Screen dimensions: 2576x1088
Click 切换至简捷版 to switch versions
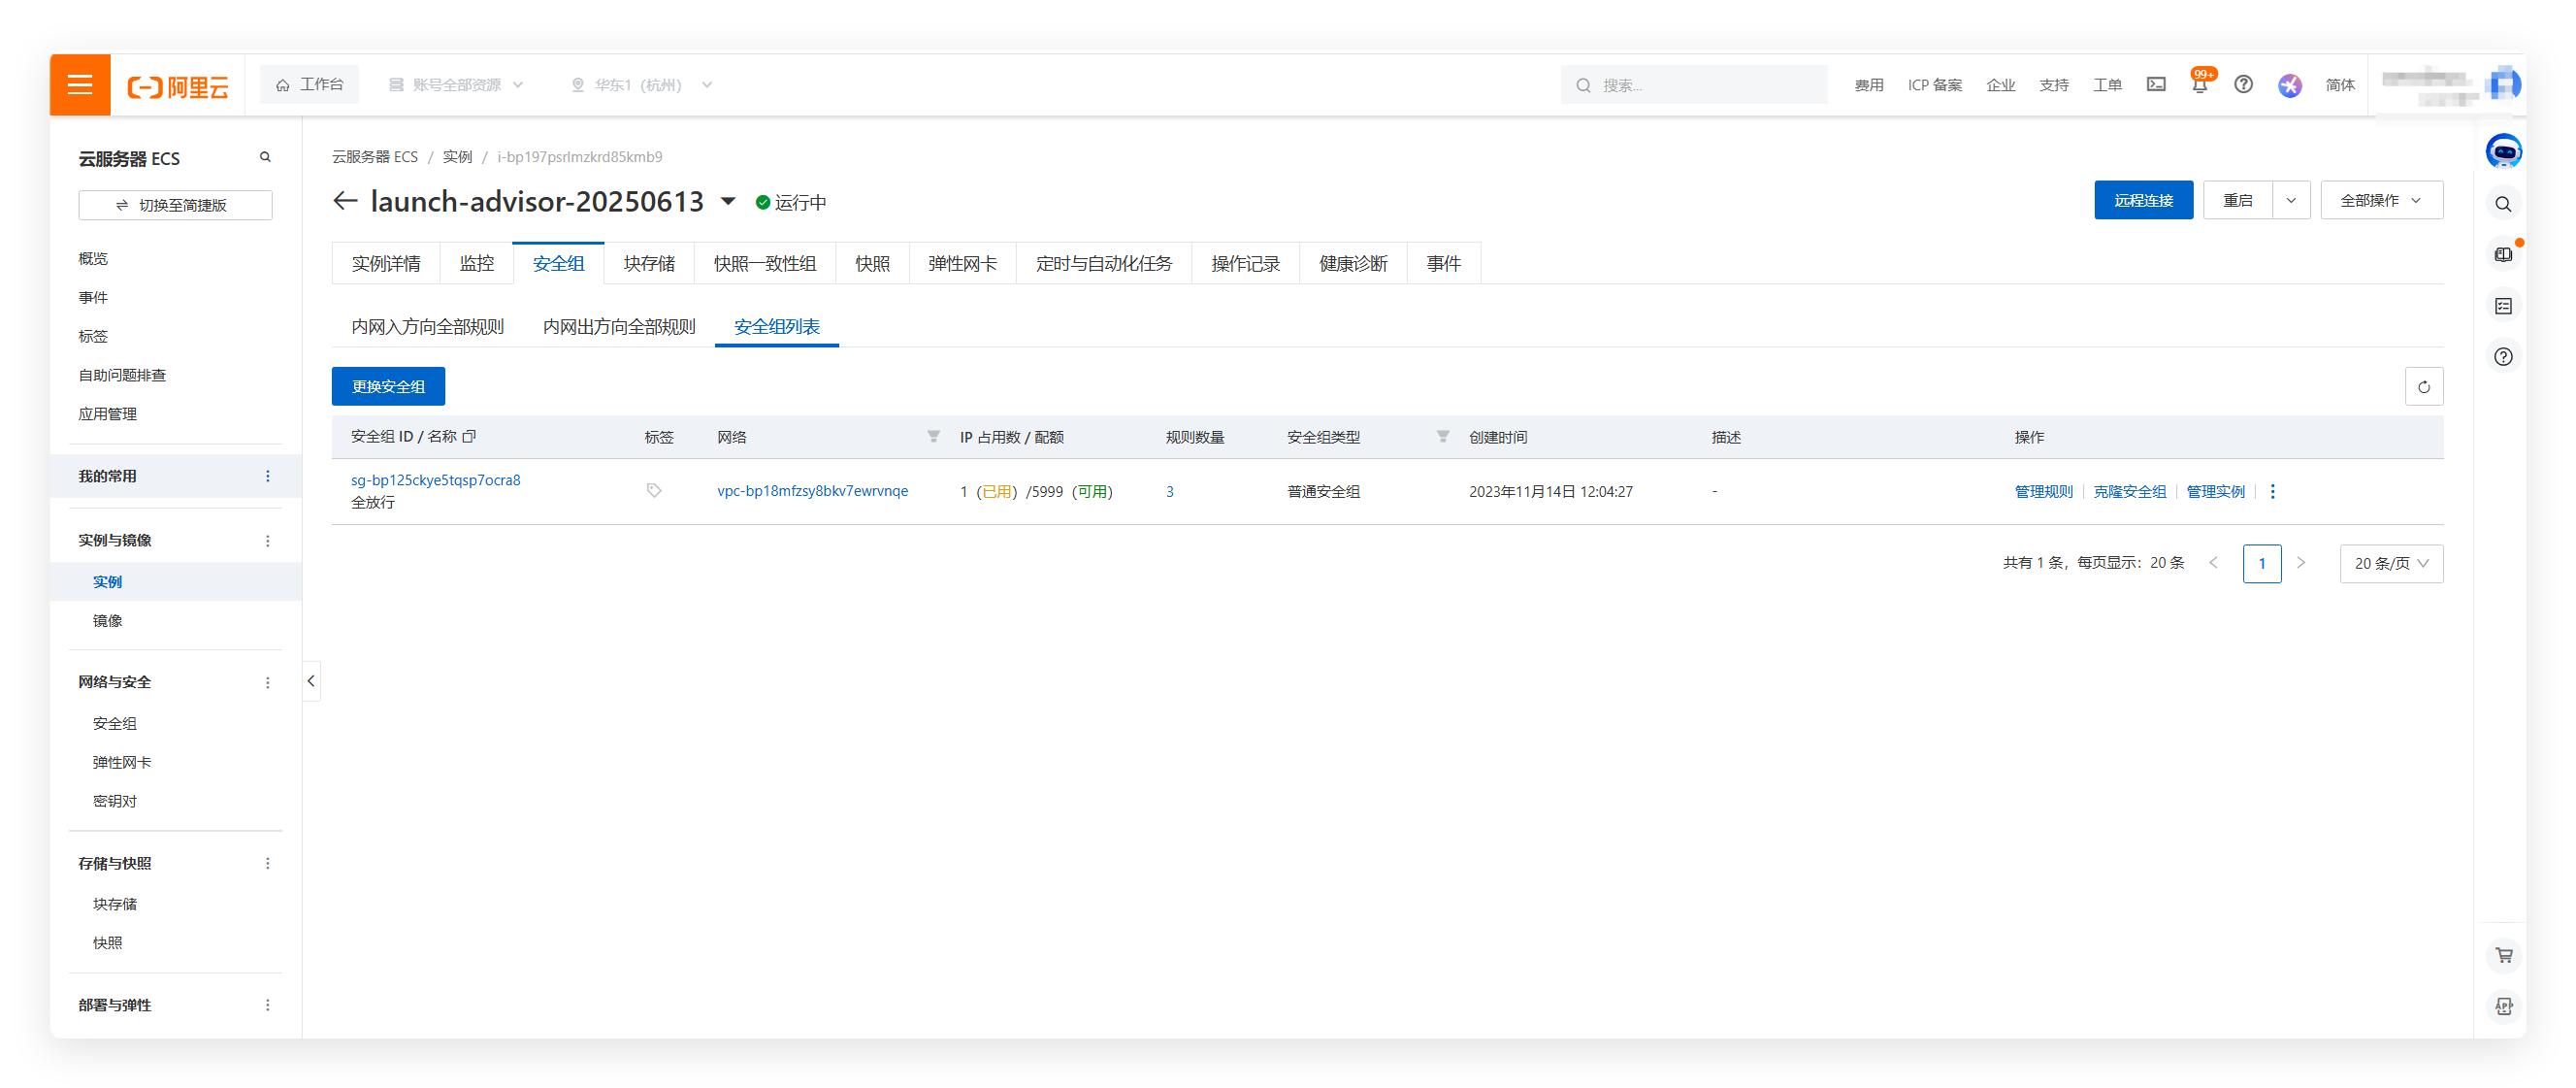point(175,205)
